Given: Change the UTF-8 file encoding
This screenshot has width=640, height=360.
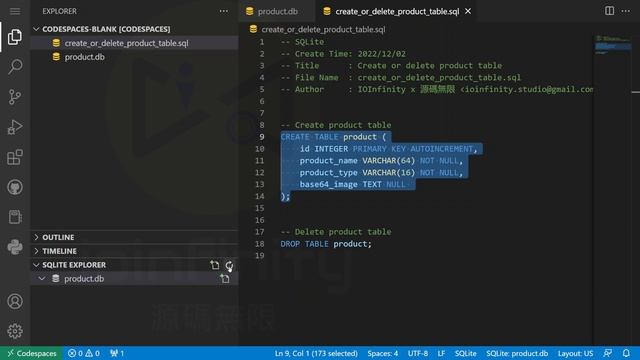Looking at the screenshot, I should [x=418, y=353].
